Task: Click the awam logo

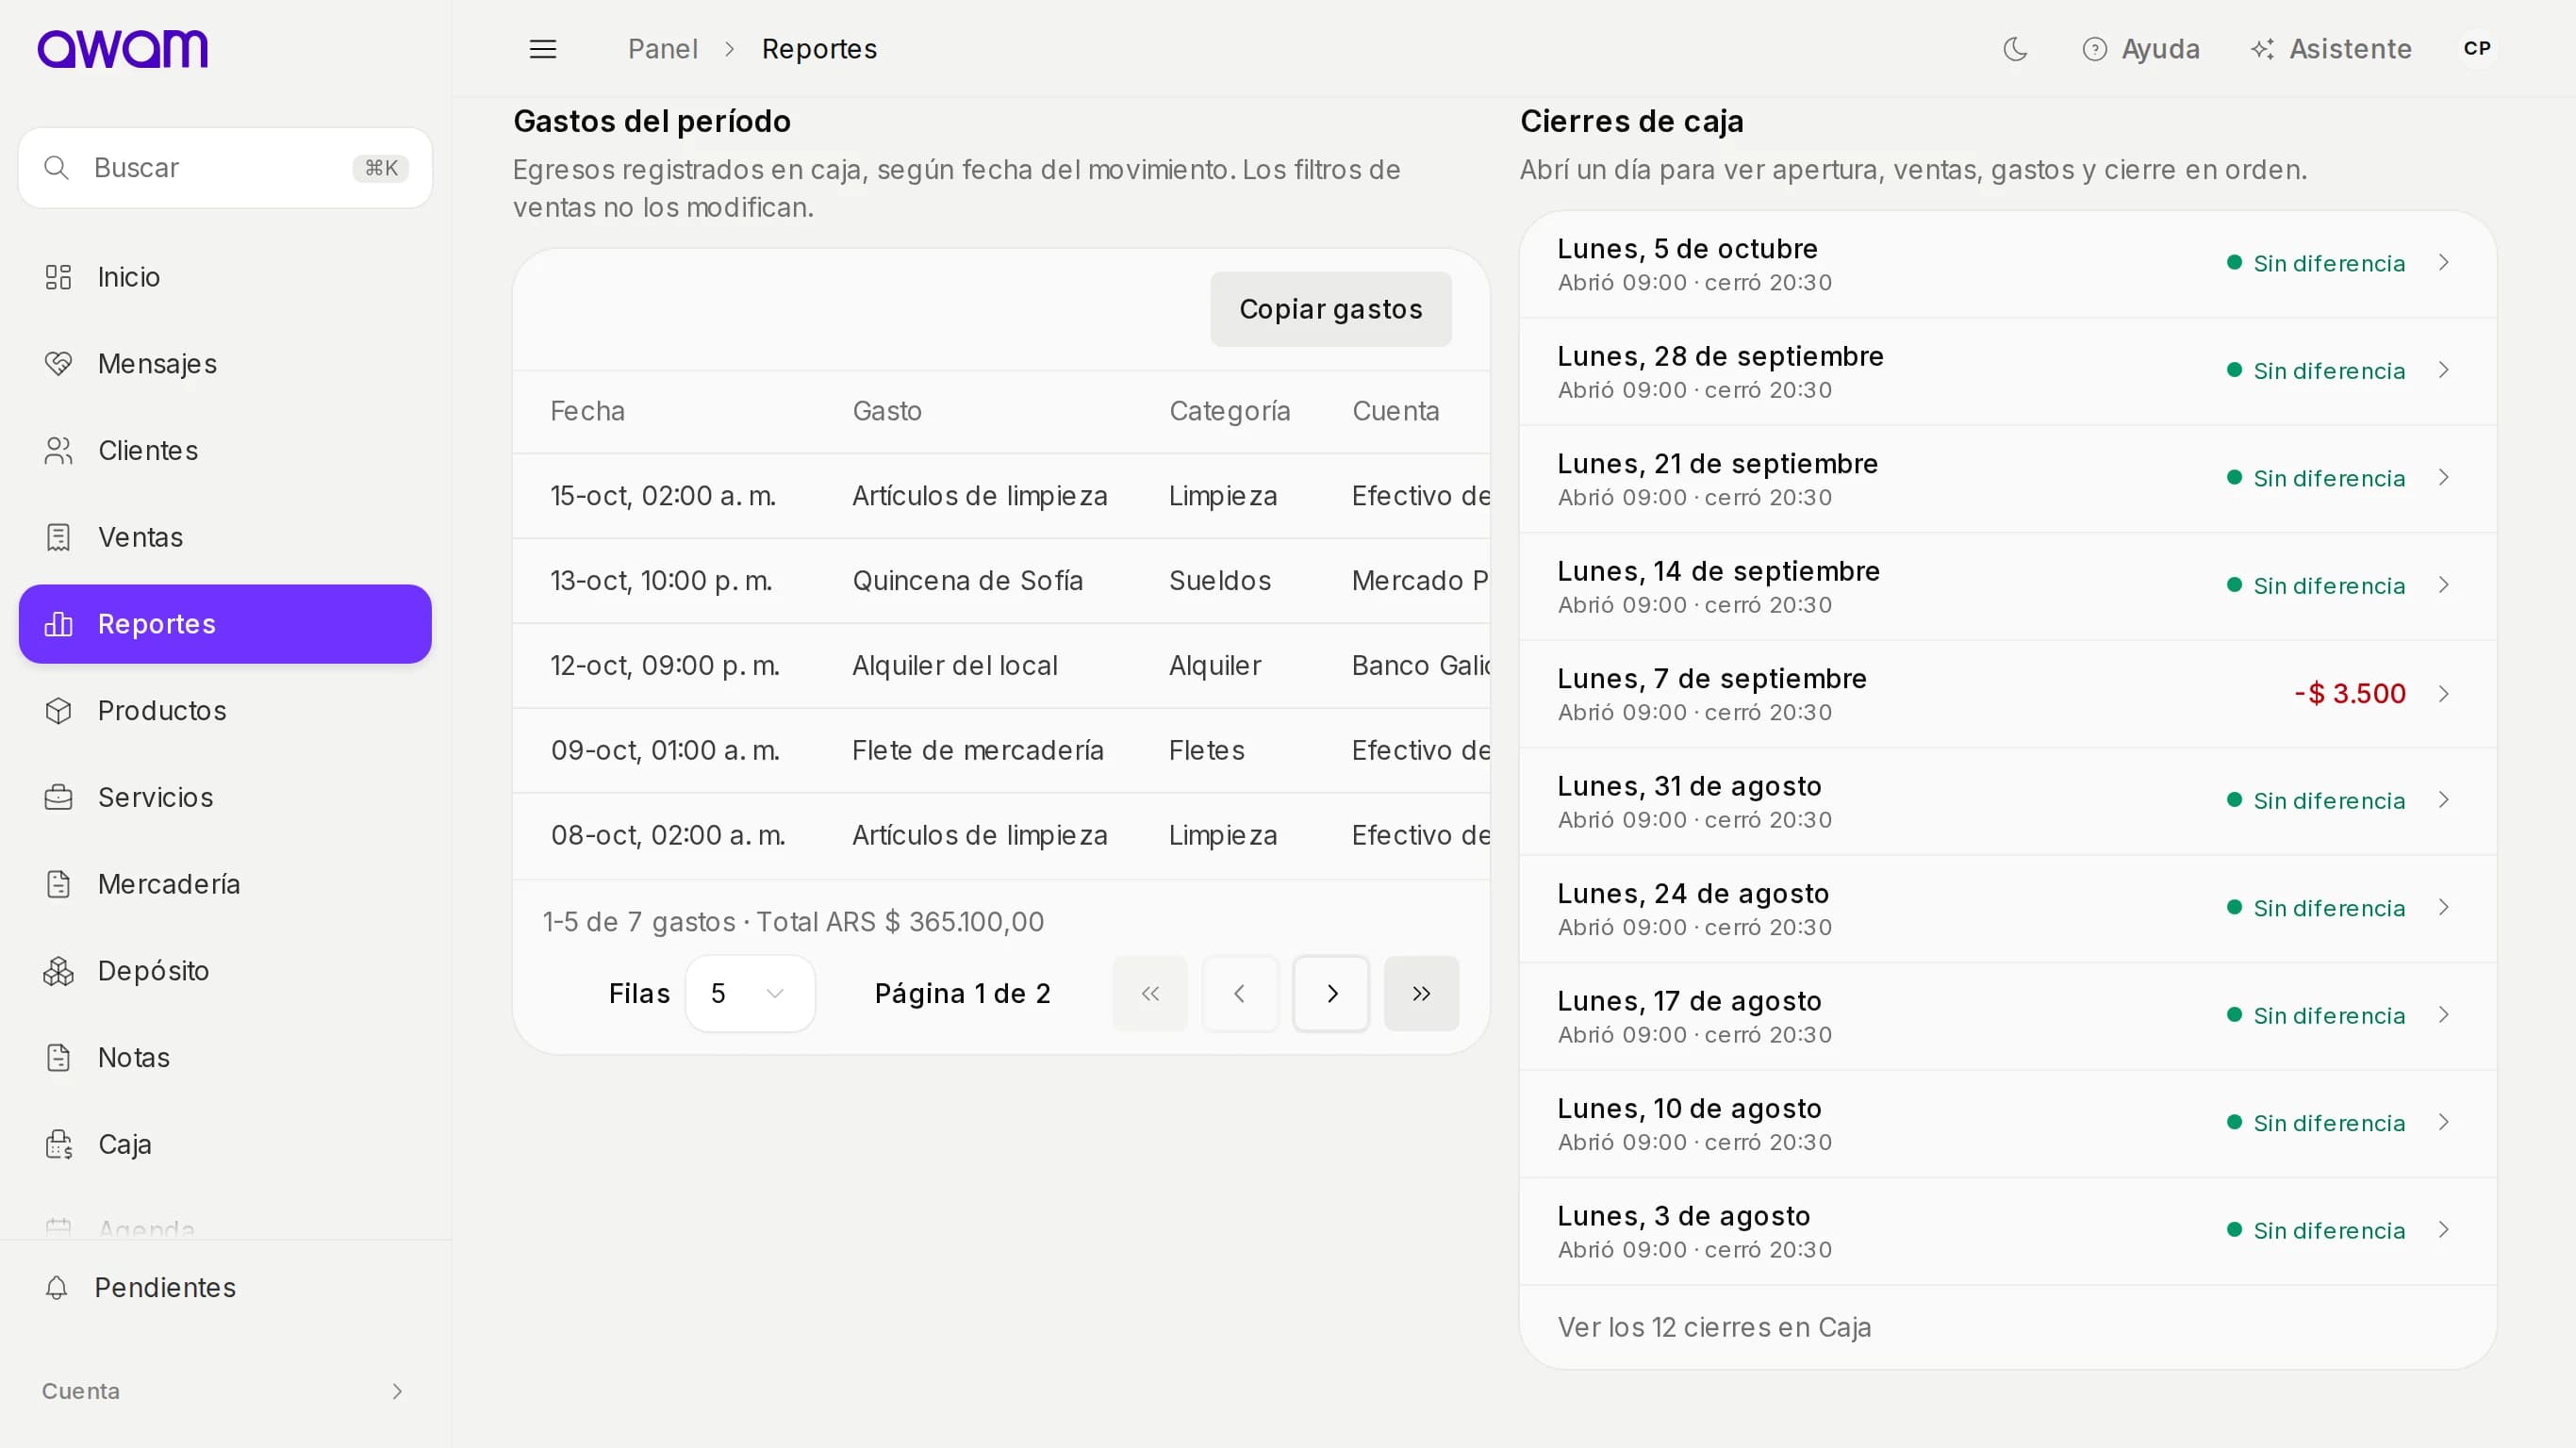Action: pyautogui.click(x=122, y=49)
